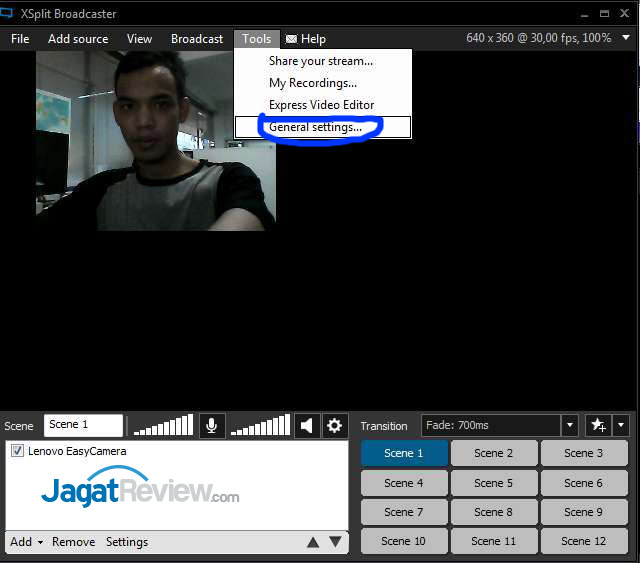Switch to Scene 12

coord(584,541)
